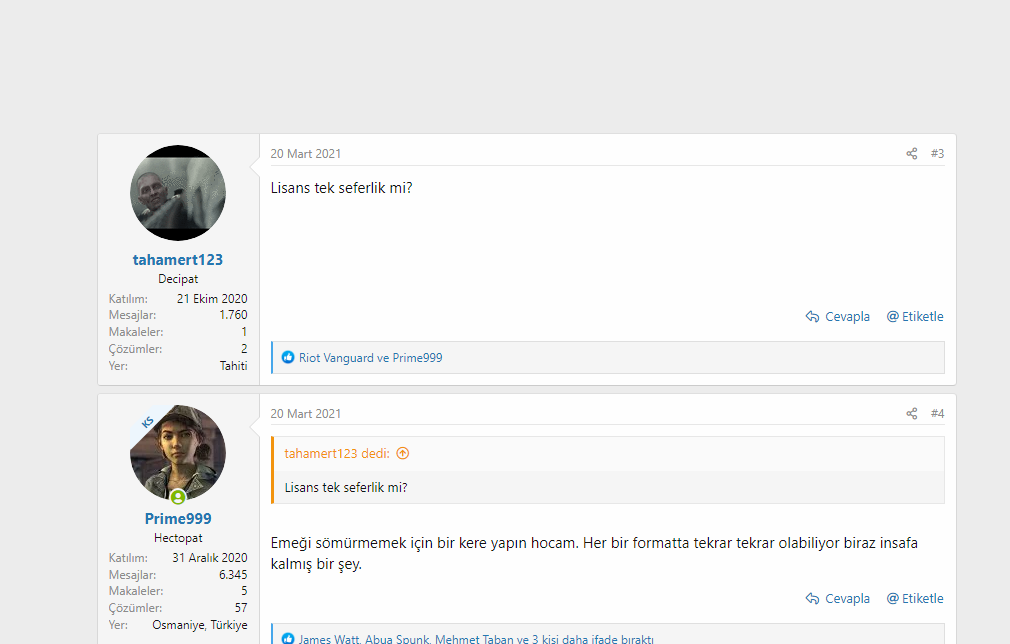
Task: Open post number #4 permalink
Action: point(937,413)
